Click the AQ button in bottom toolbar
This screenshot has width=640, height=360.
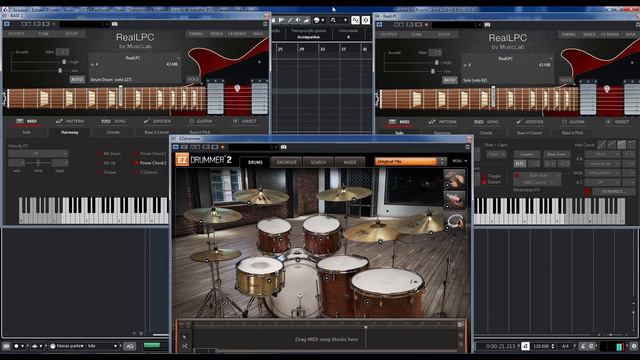pyautogui.click(x=129, y=346)
